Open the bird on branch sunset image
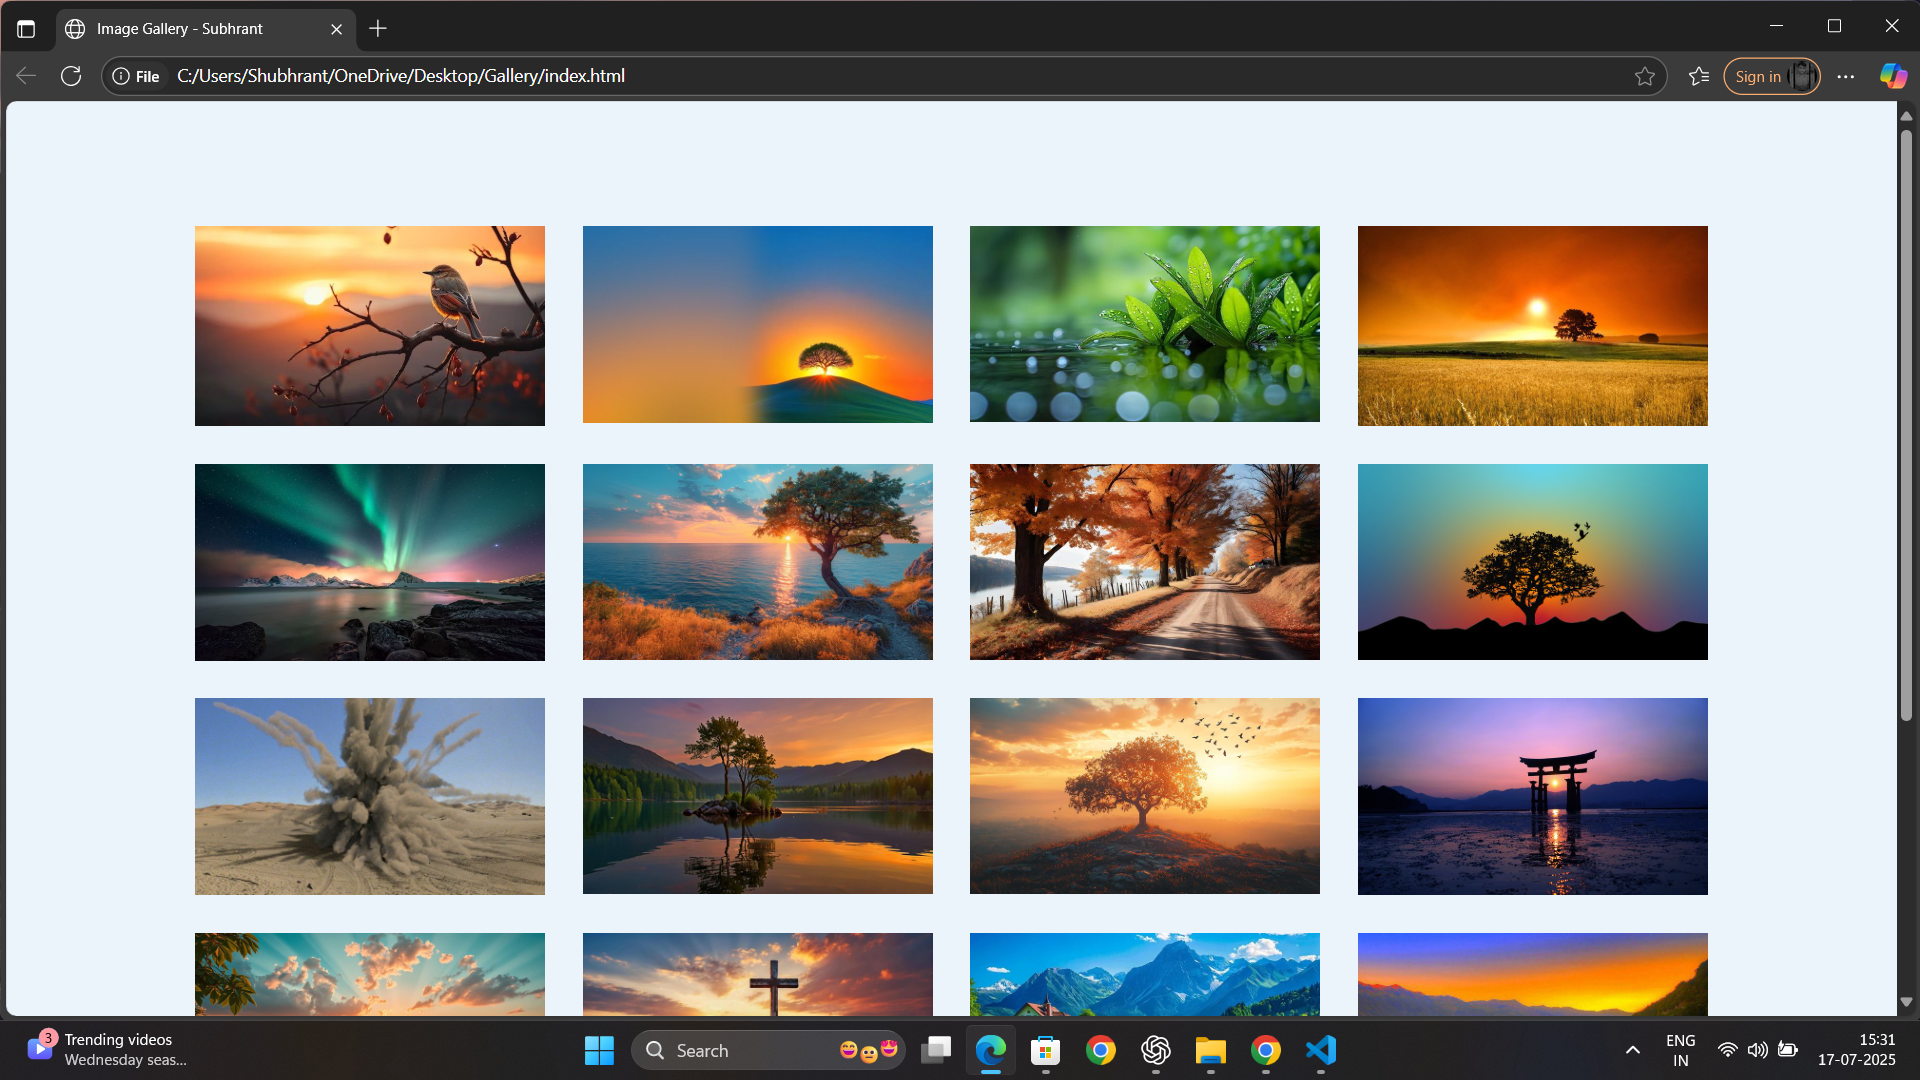Screen dimensions: 1920x1080 click(x=369, y=326)
